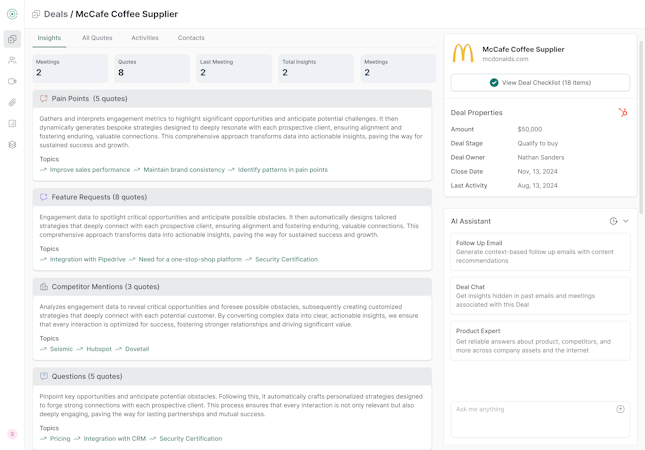Open the contacts person icon in sidebar

(x=12, y=60)
